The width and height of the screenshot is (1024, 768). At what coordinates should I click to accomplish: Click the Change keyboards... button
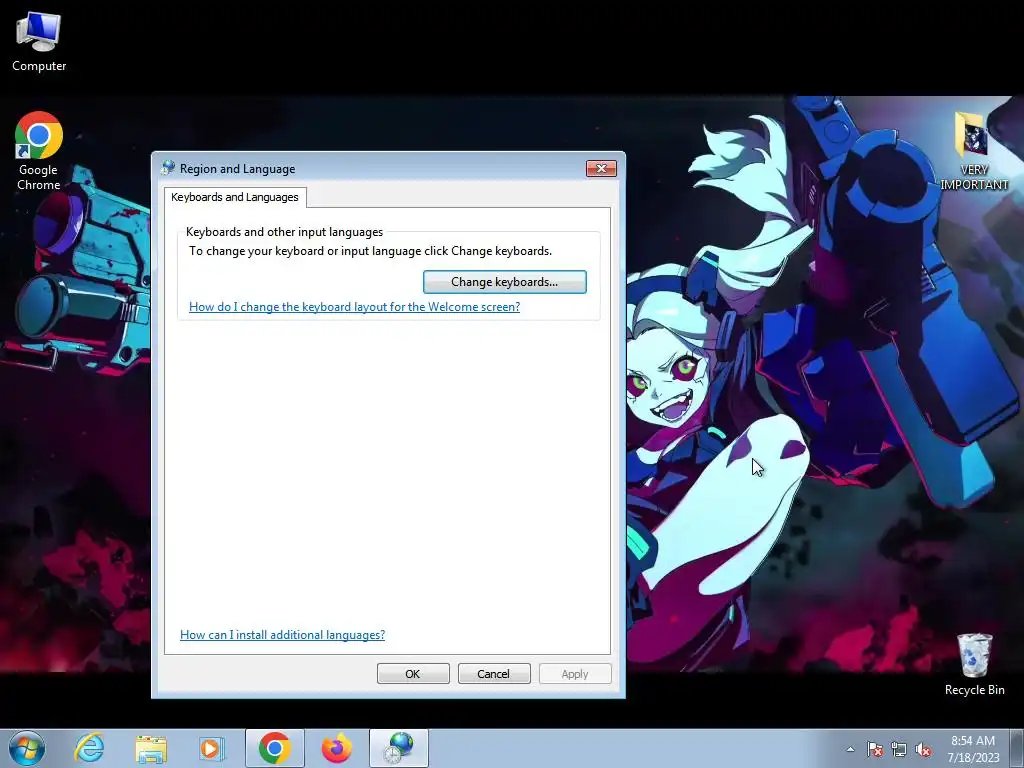(x=504, y=282)
